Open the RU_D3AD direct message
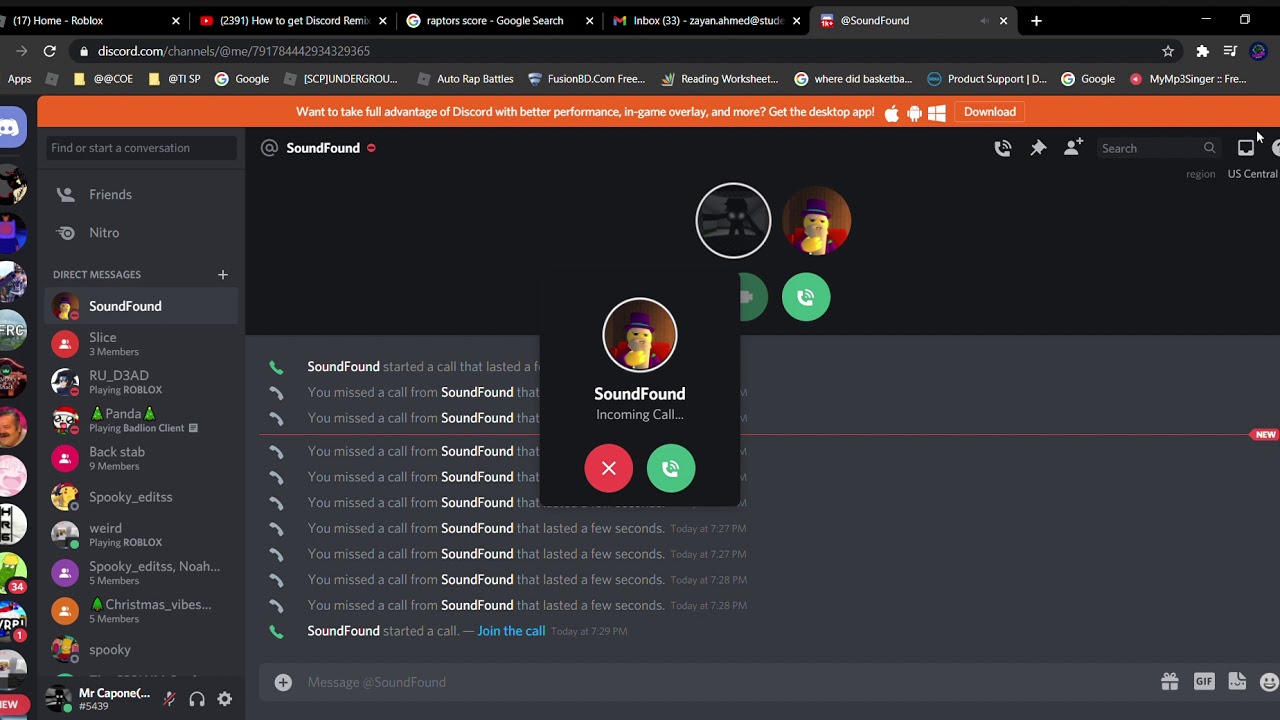The height and width of the screenshot is (720, 1280). [141, 382]
